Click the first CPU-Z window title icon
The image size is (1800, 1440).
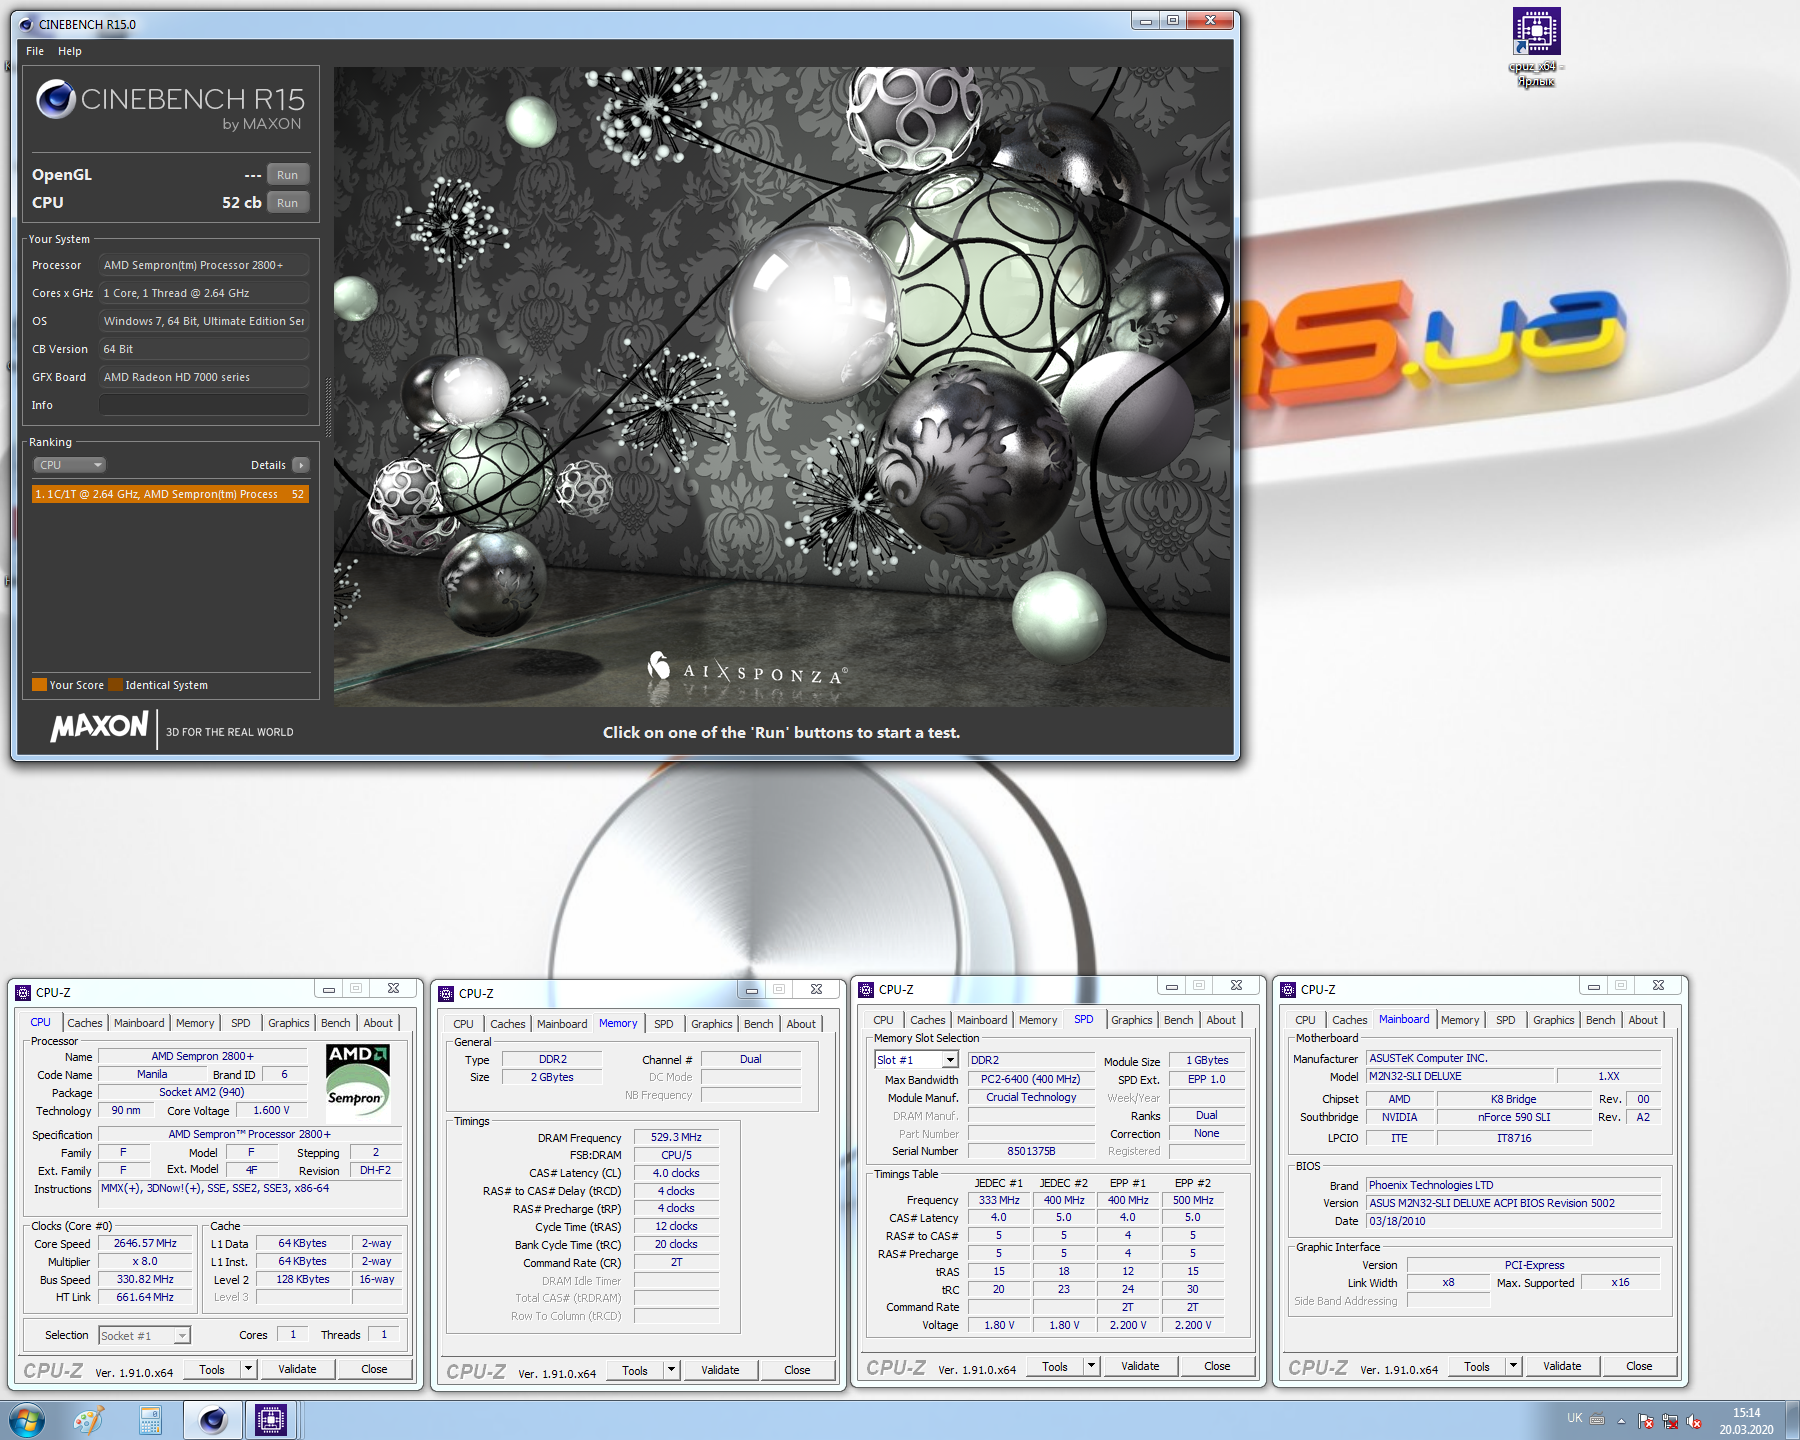point(23,993)
